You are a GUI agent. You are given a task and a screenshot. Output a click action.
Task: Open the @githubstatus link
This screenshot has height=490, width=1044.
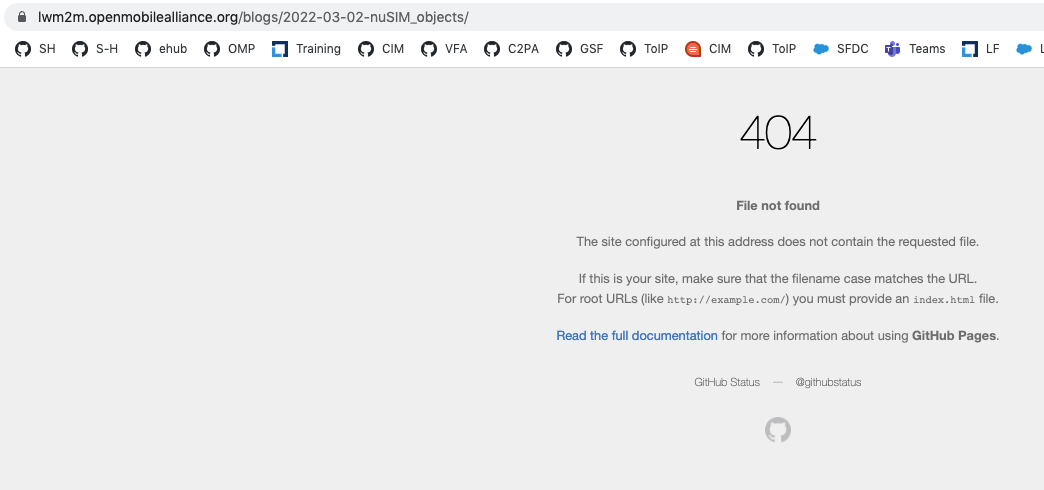(828, 382)
